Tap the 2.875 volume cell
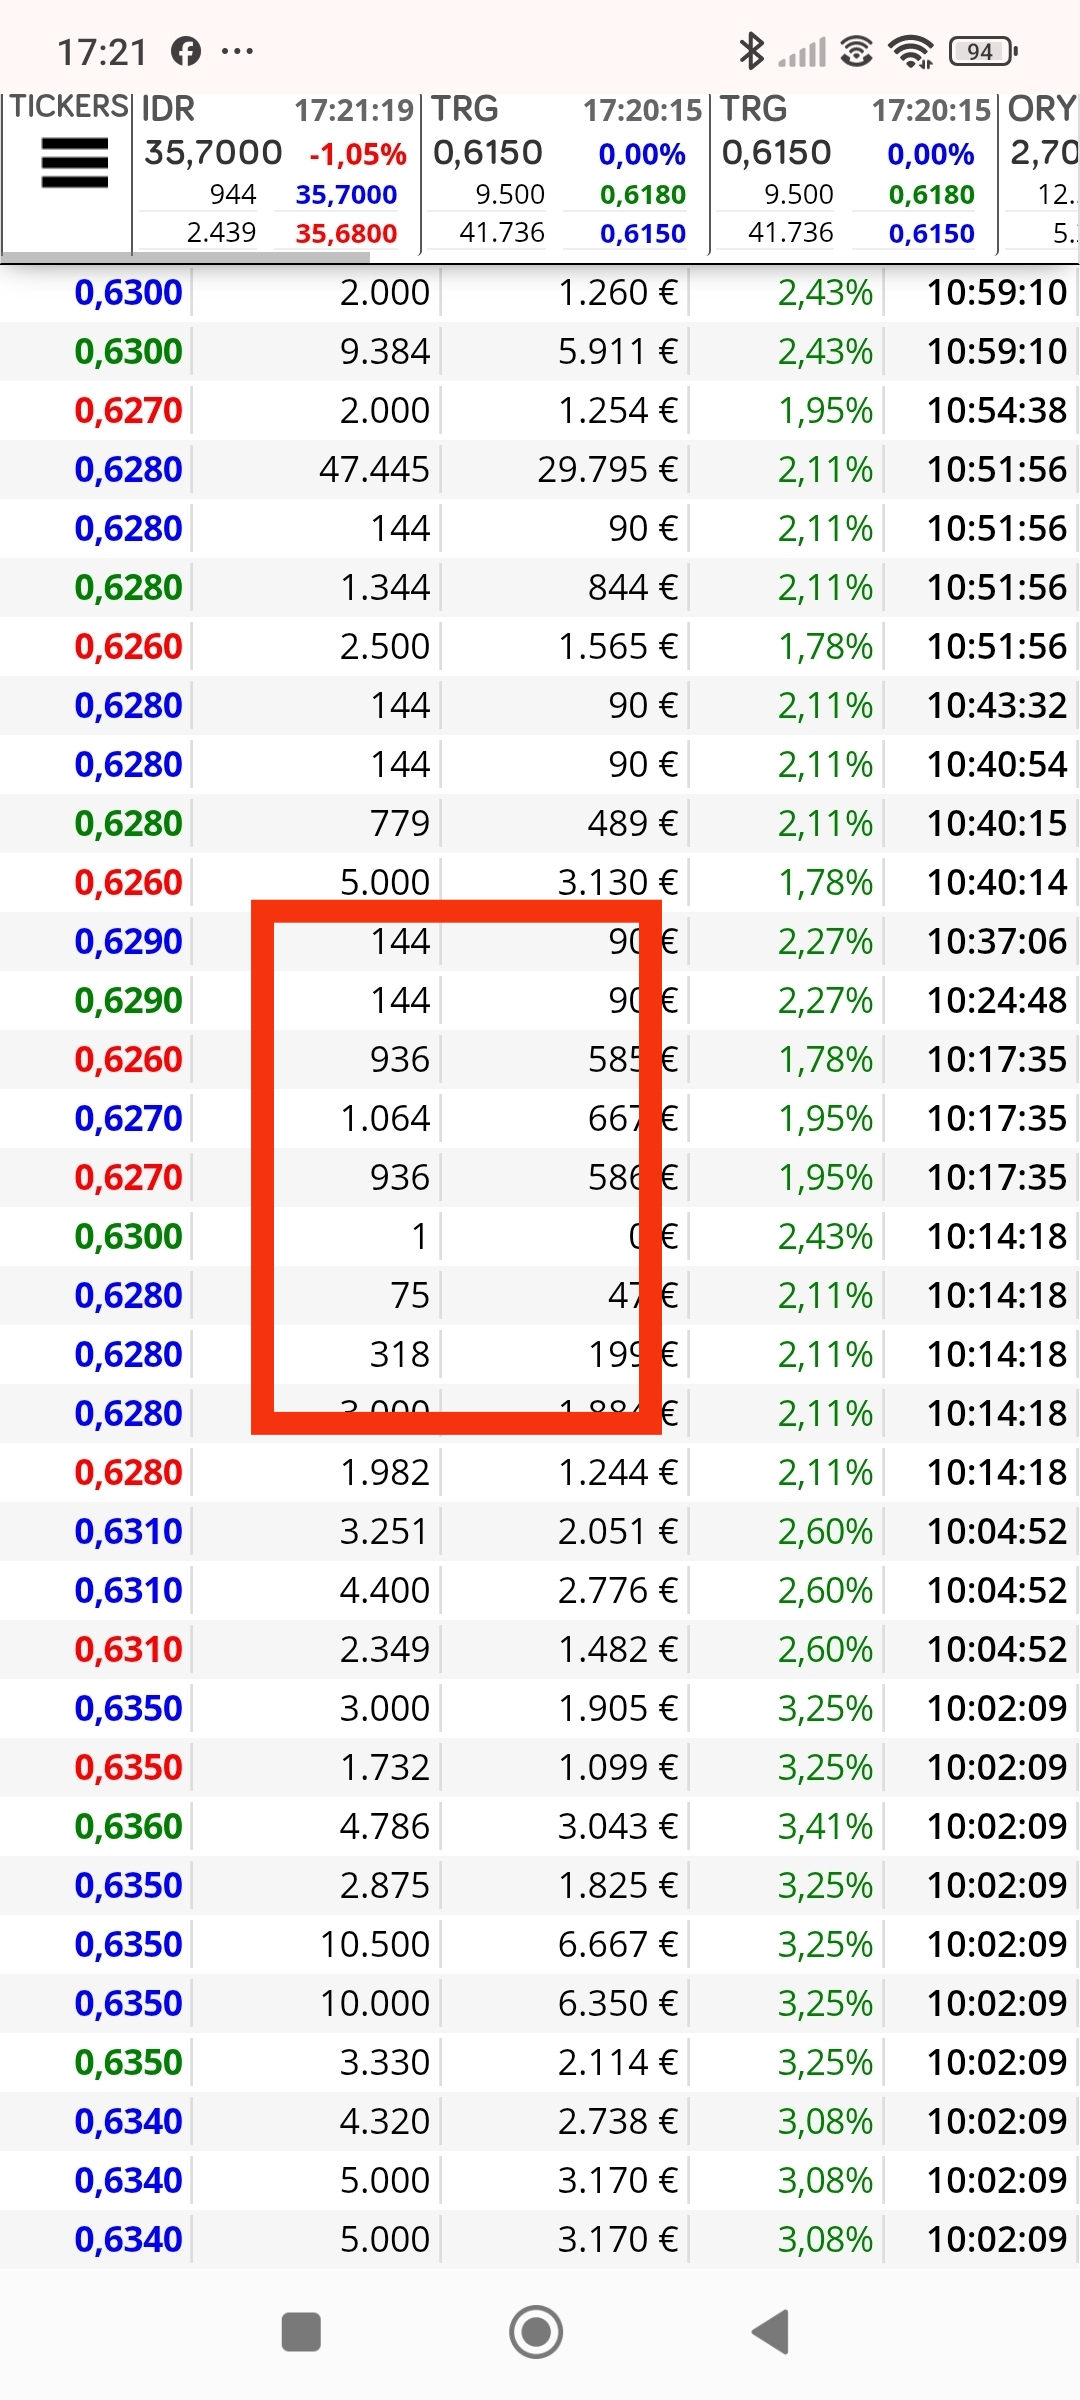This screenshot has height=2400, width=1080. pos(385,1885)
